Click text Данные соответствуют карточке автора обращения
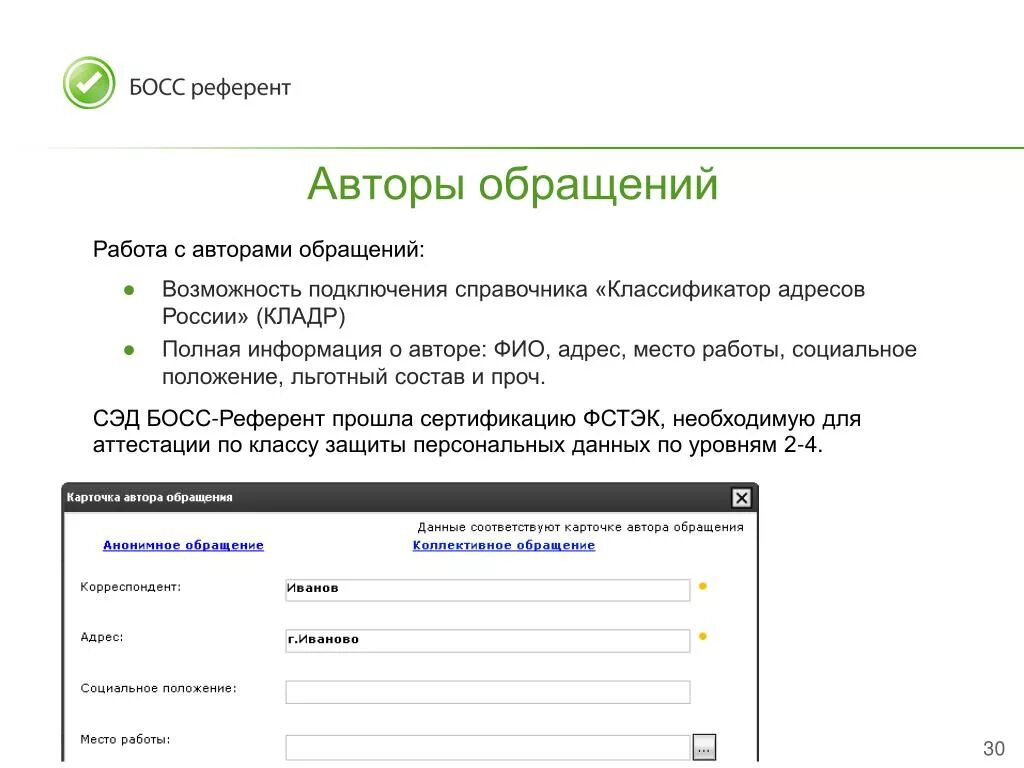Viewport: 1024px width, 768px height. point(581,527)
